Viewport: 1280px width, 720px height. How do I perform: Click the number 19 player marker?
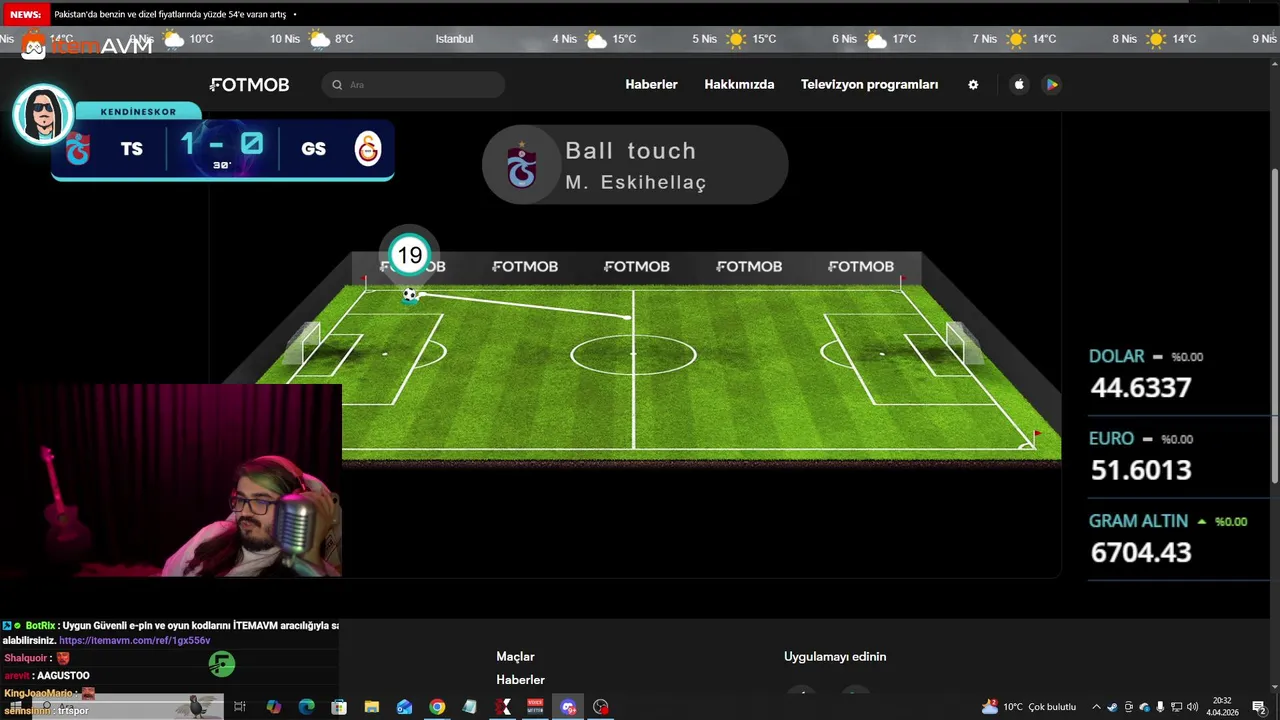click(409, 256)
